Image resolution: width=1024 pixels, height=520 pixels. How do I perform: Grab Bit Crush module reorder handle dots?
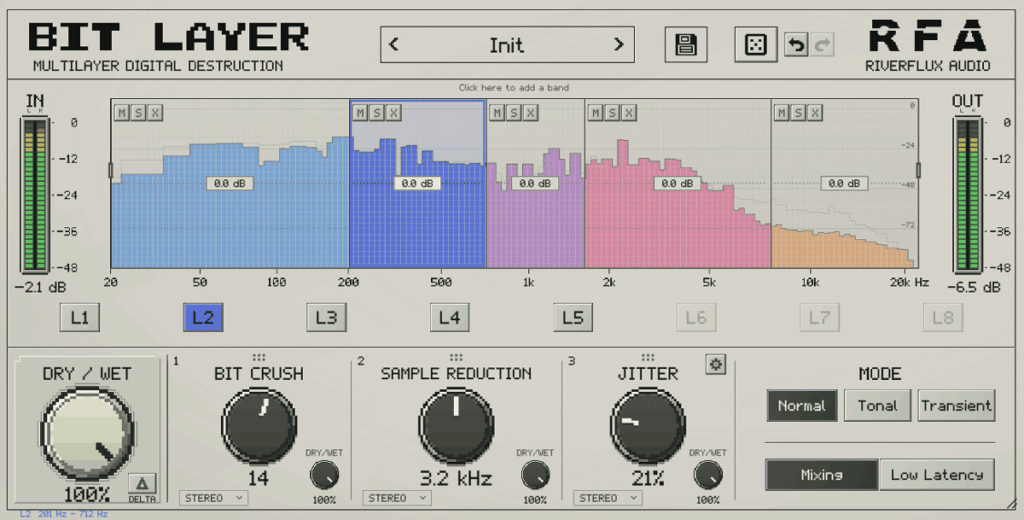point(259,357)
